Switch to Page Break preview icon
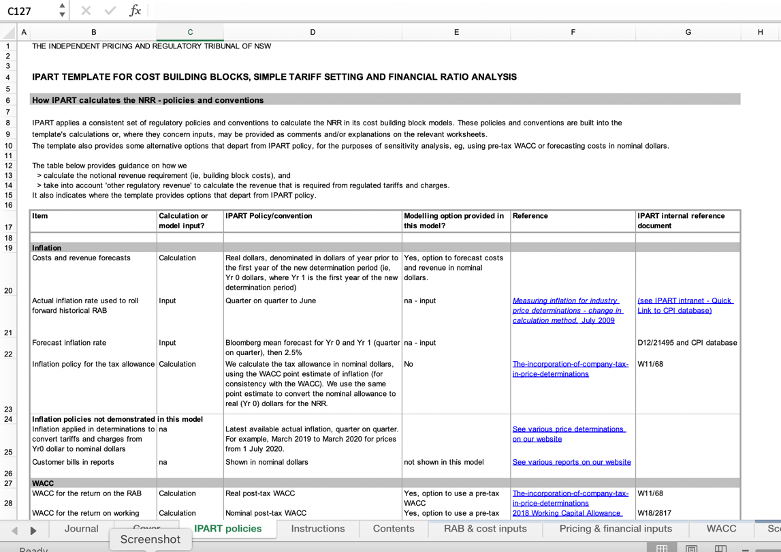This screenshot has width=781, height=552. (x=717, y=547)
